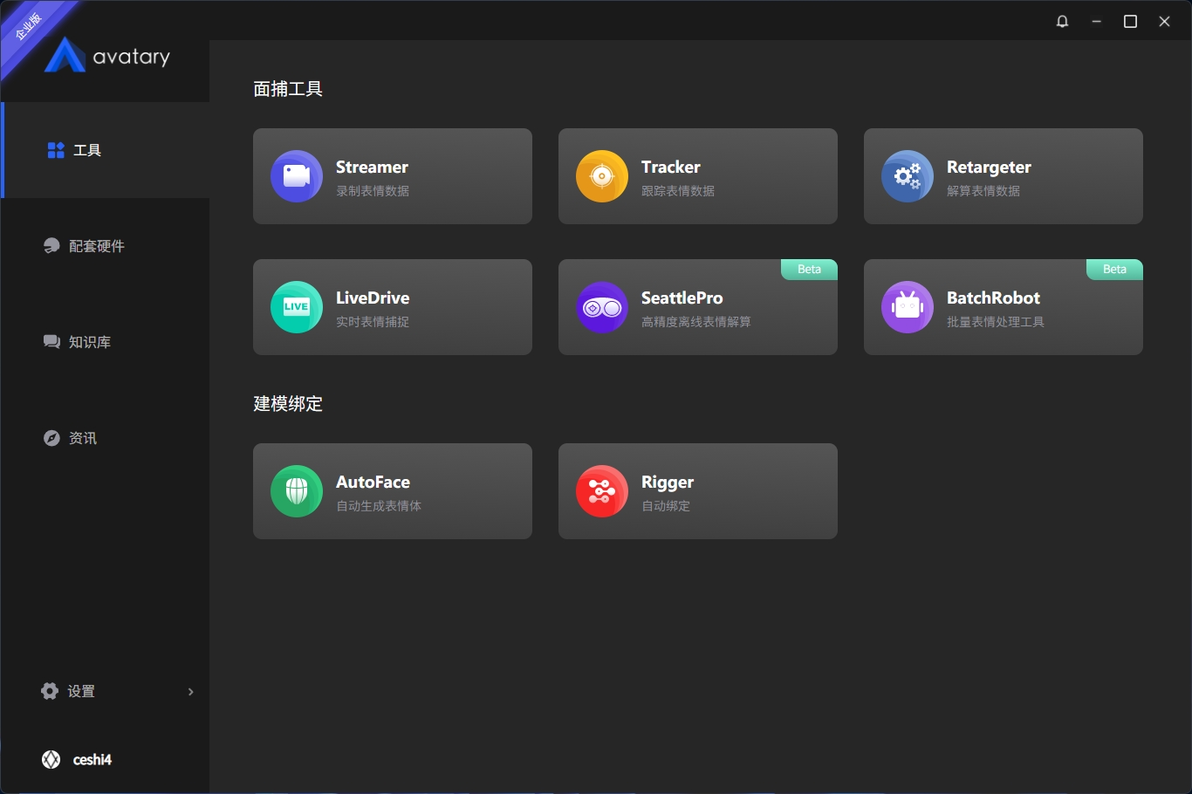Image resolution: width=1192 pixels, height=794 pixels.
Task: Switch to 配套硬件 section
Action: coord(106,246)
